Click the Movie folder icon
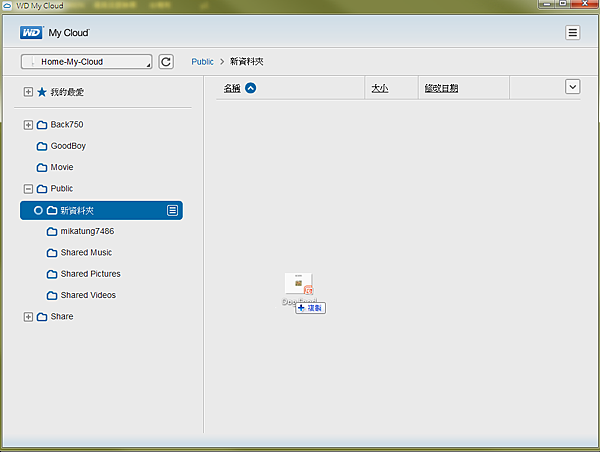 [x=42, y=168]
